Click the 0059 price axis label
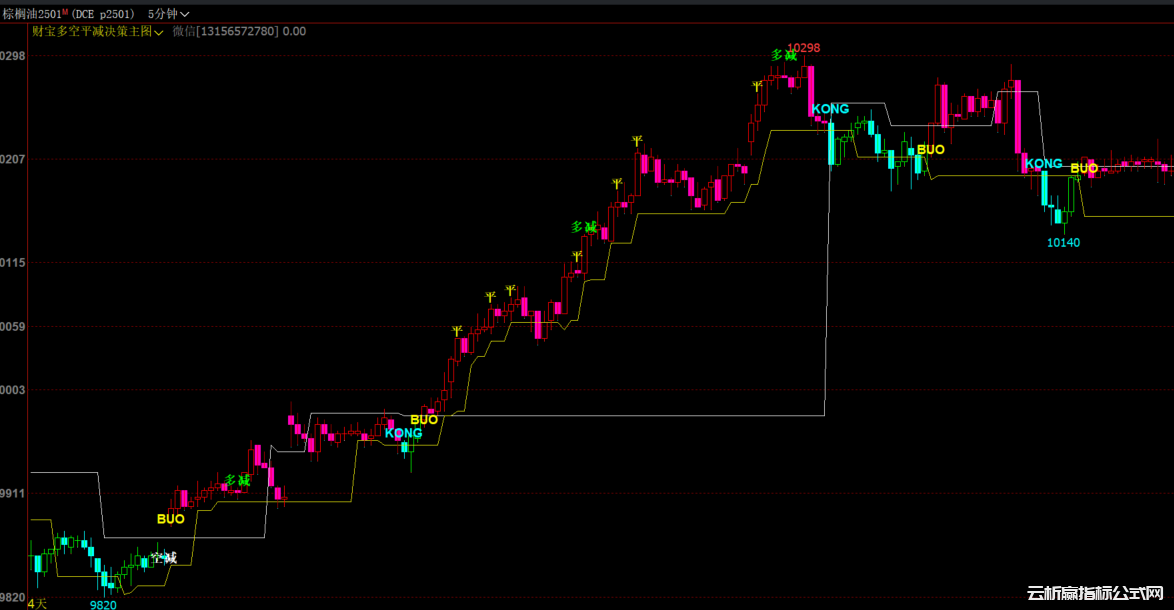 [13, 326]
